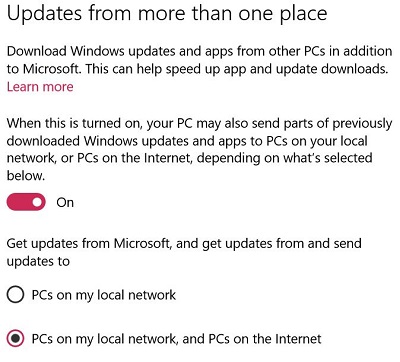
Task: Click the word 'Updates' in the page title
Action: (44, 15)
